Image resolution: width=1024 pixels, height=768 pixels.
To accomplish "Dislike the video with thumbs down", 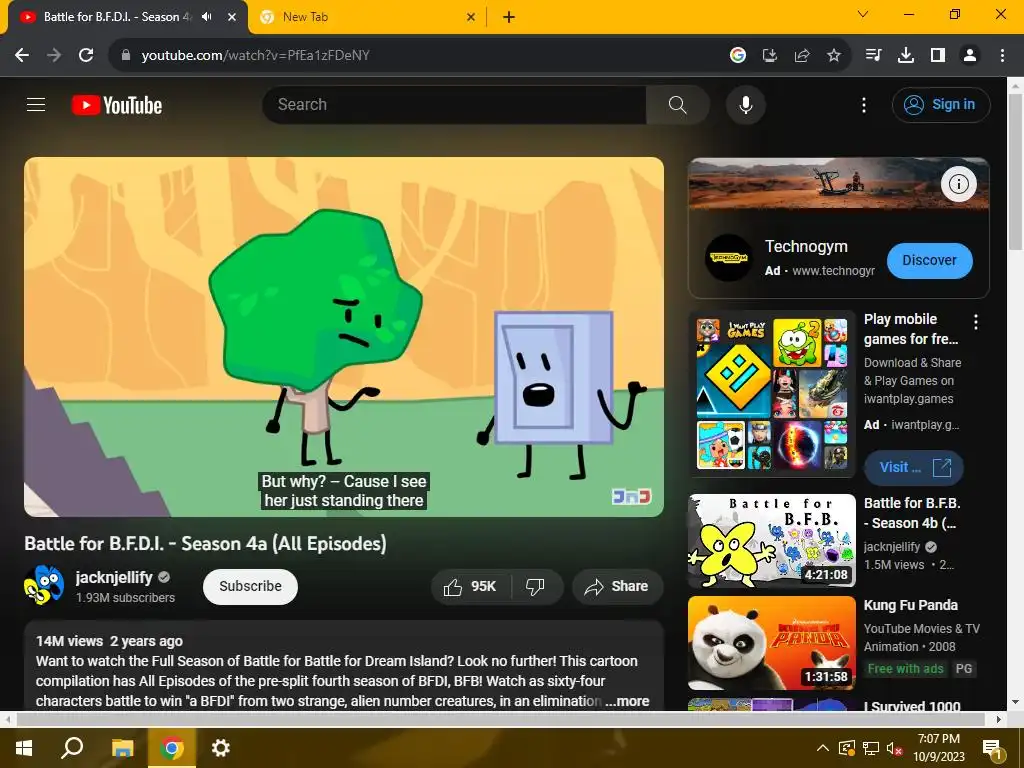I will pos(536,586).
